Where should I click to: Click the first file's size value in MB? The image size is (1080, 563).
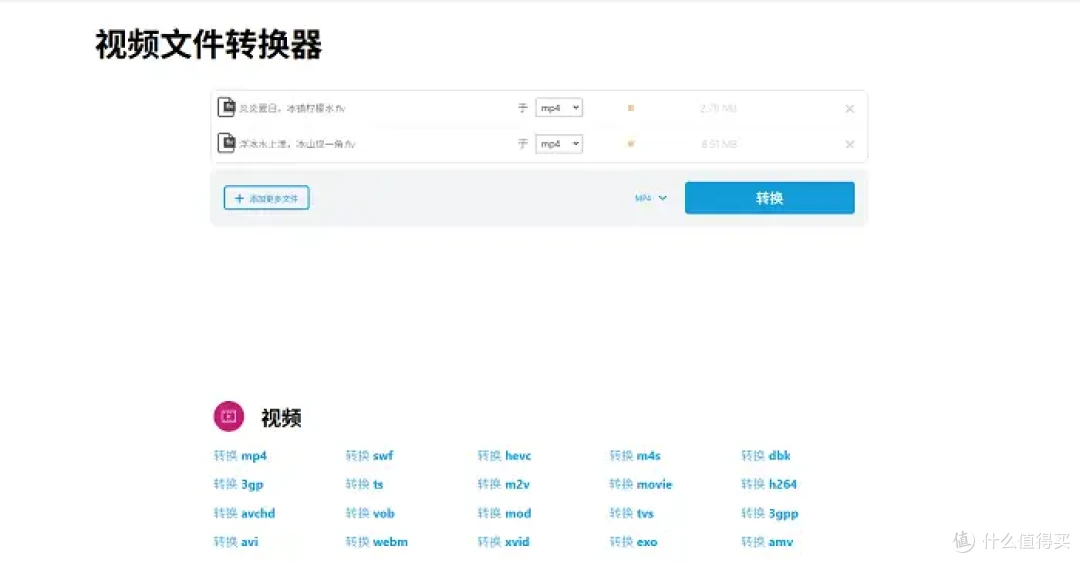[x=718, y=108]
